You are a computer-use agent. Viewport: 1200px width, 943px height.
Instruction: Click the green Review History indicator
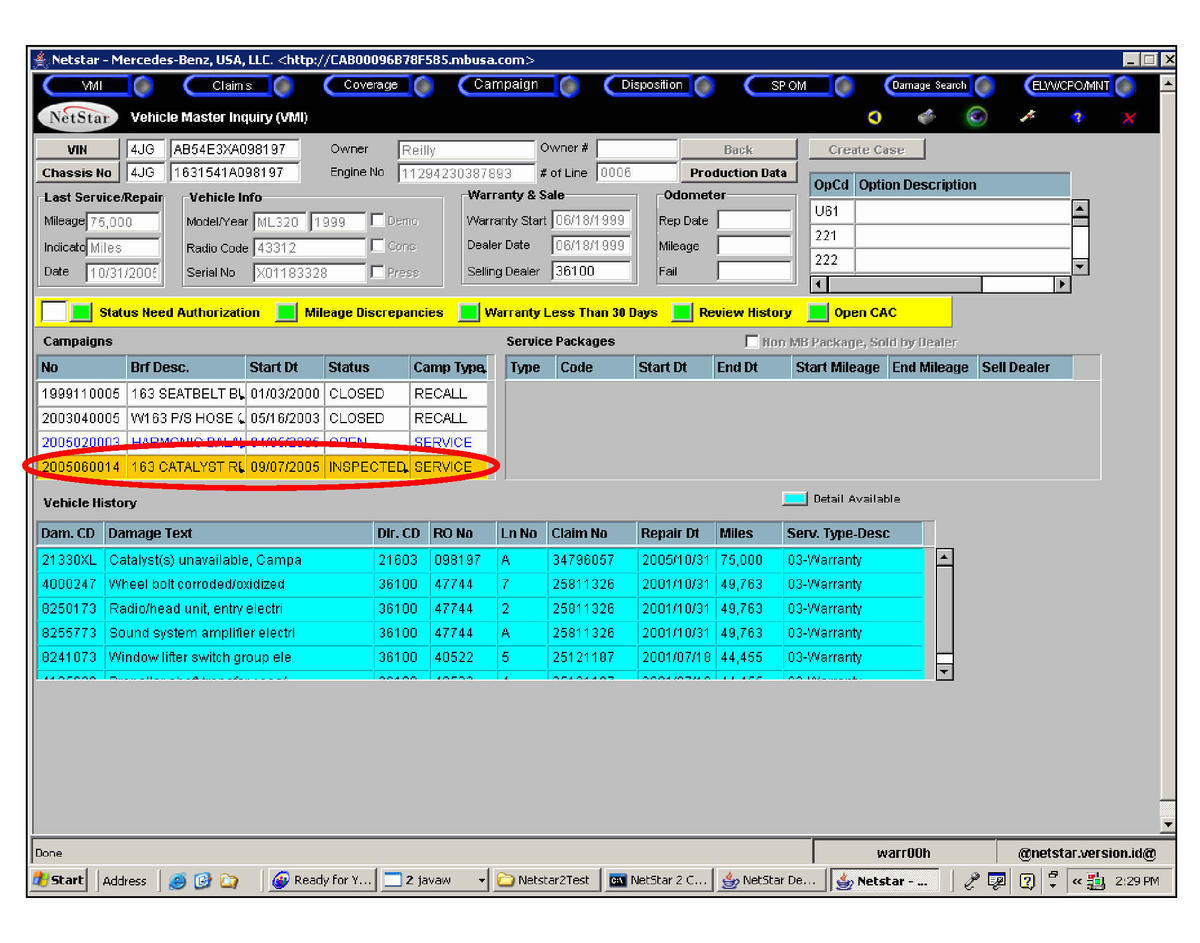coord(682,313)
